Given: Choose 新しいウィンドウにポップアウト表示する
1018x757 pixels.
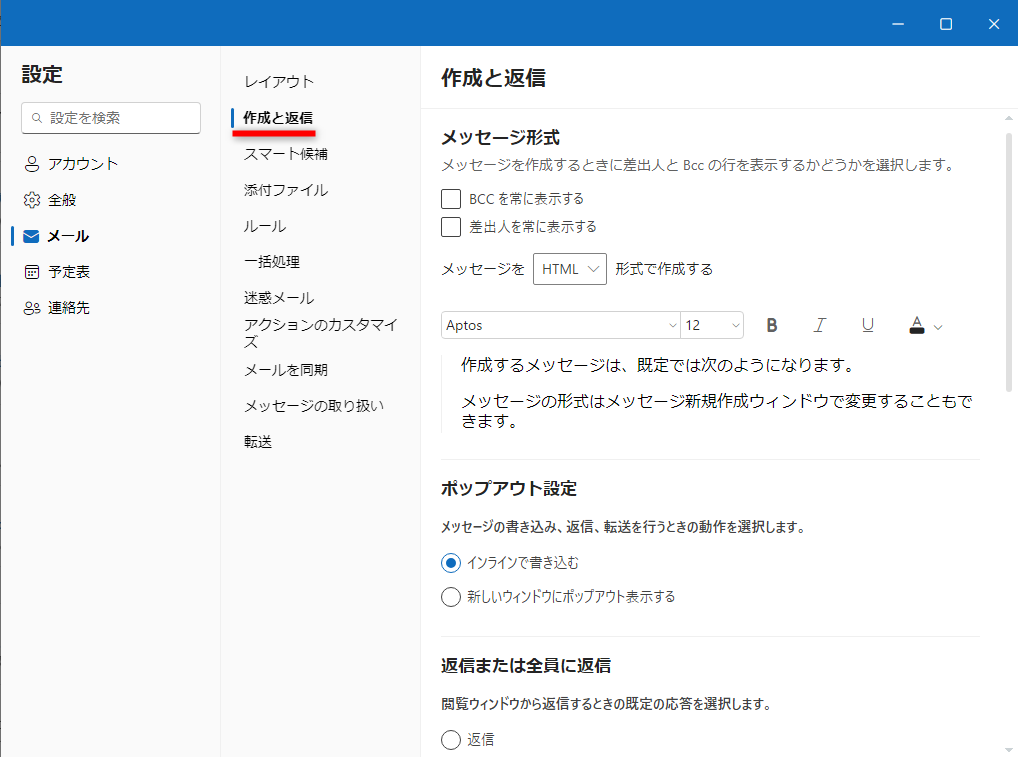Looking at the screenshot, I should (x=450, y=597).
